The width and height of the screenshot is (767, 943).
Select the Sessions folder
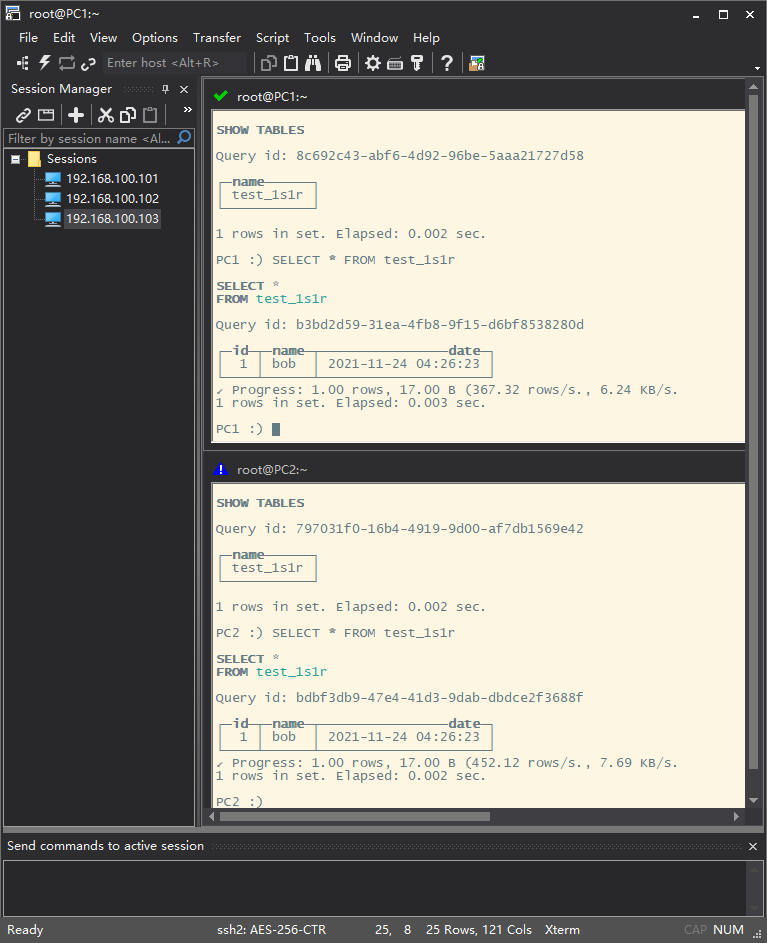point(72,159)
